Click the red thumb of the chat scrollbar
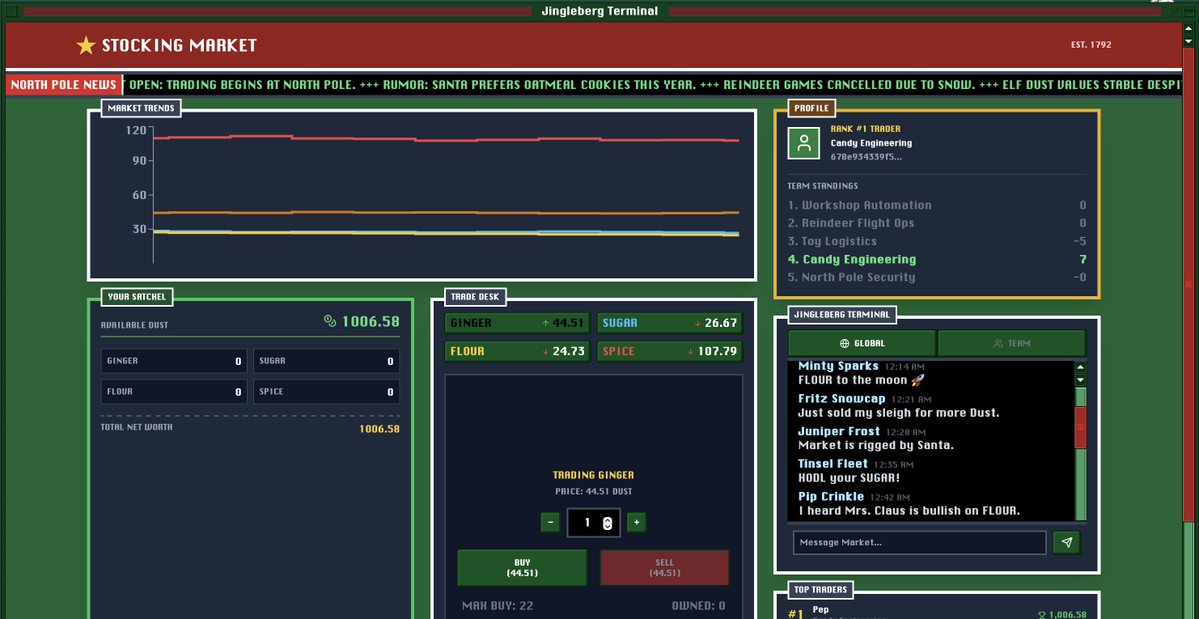This screenshot has width=1199, height=619. click(1080, 427)
